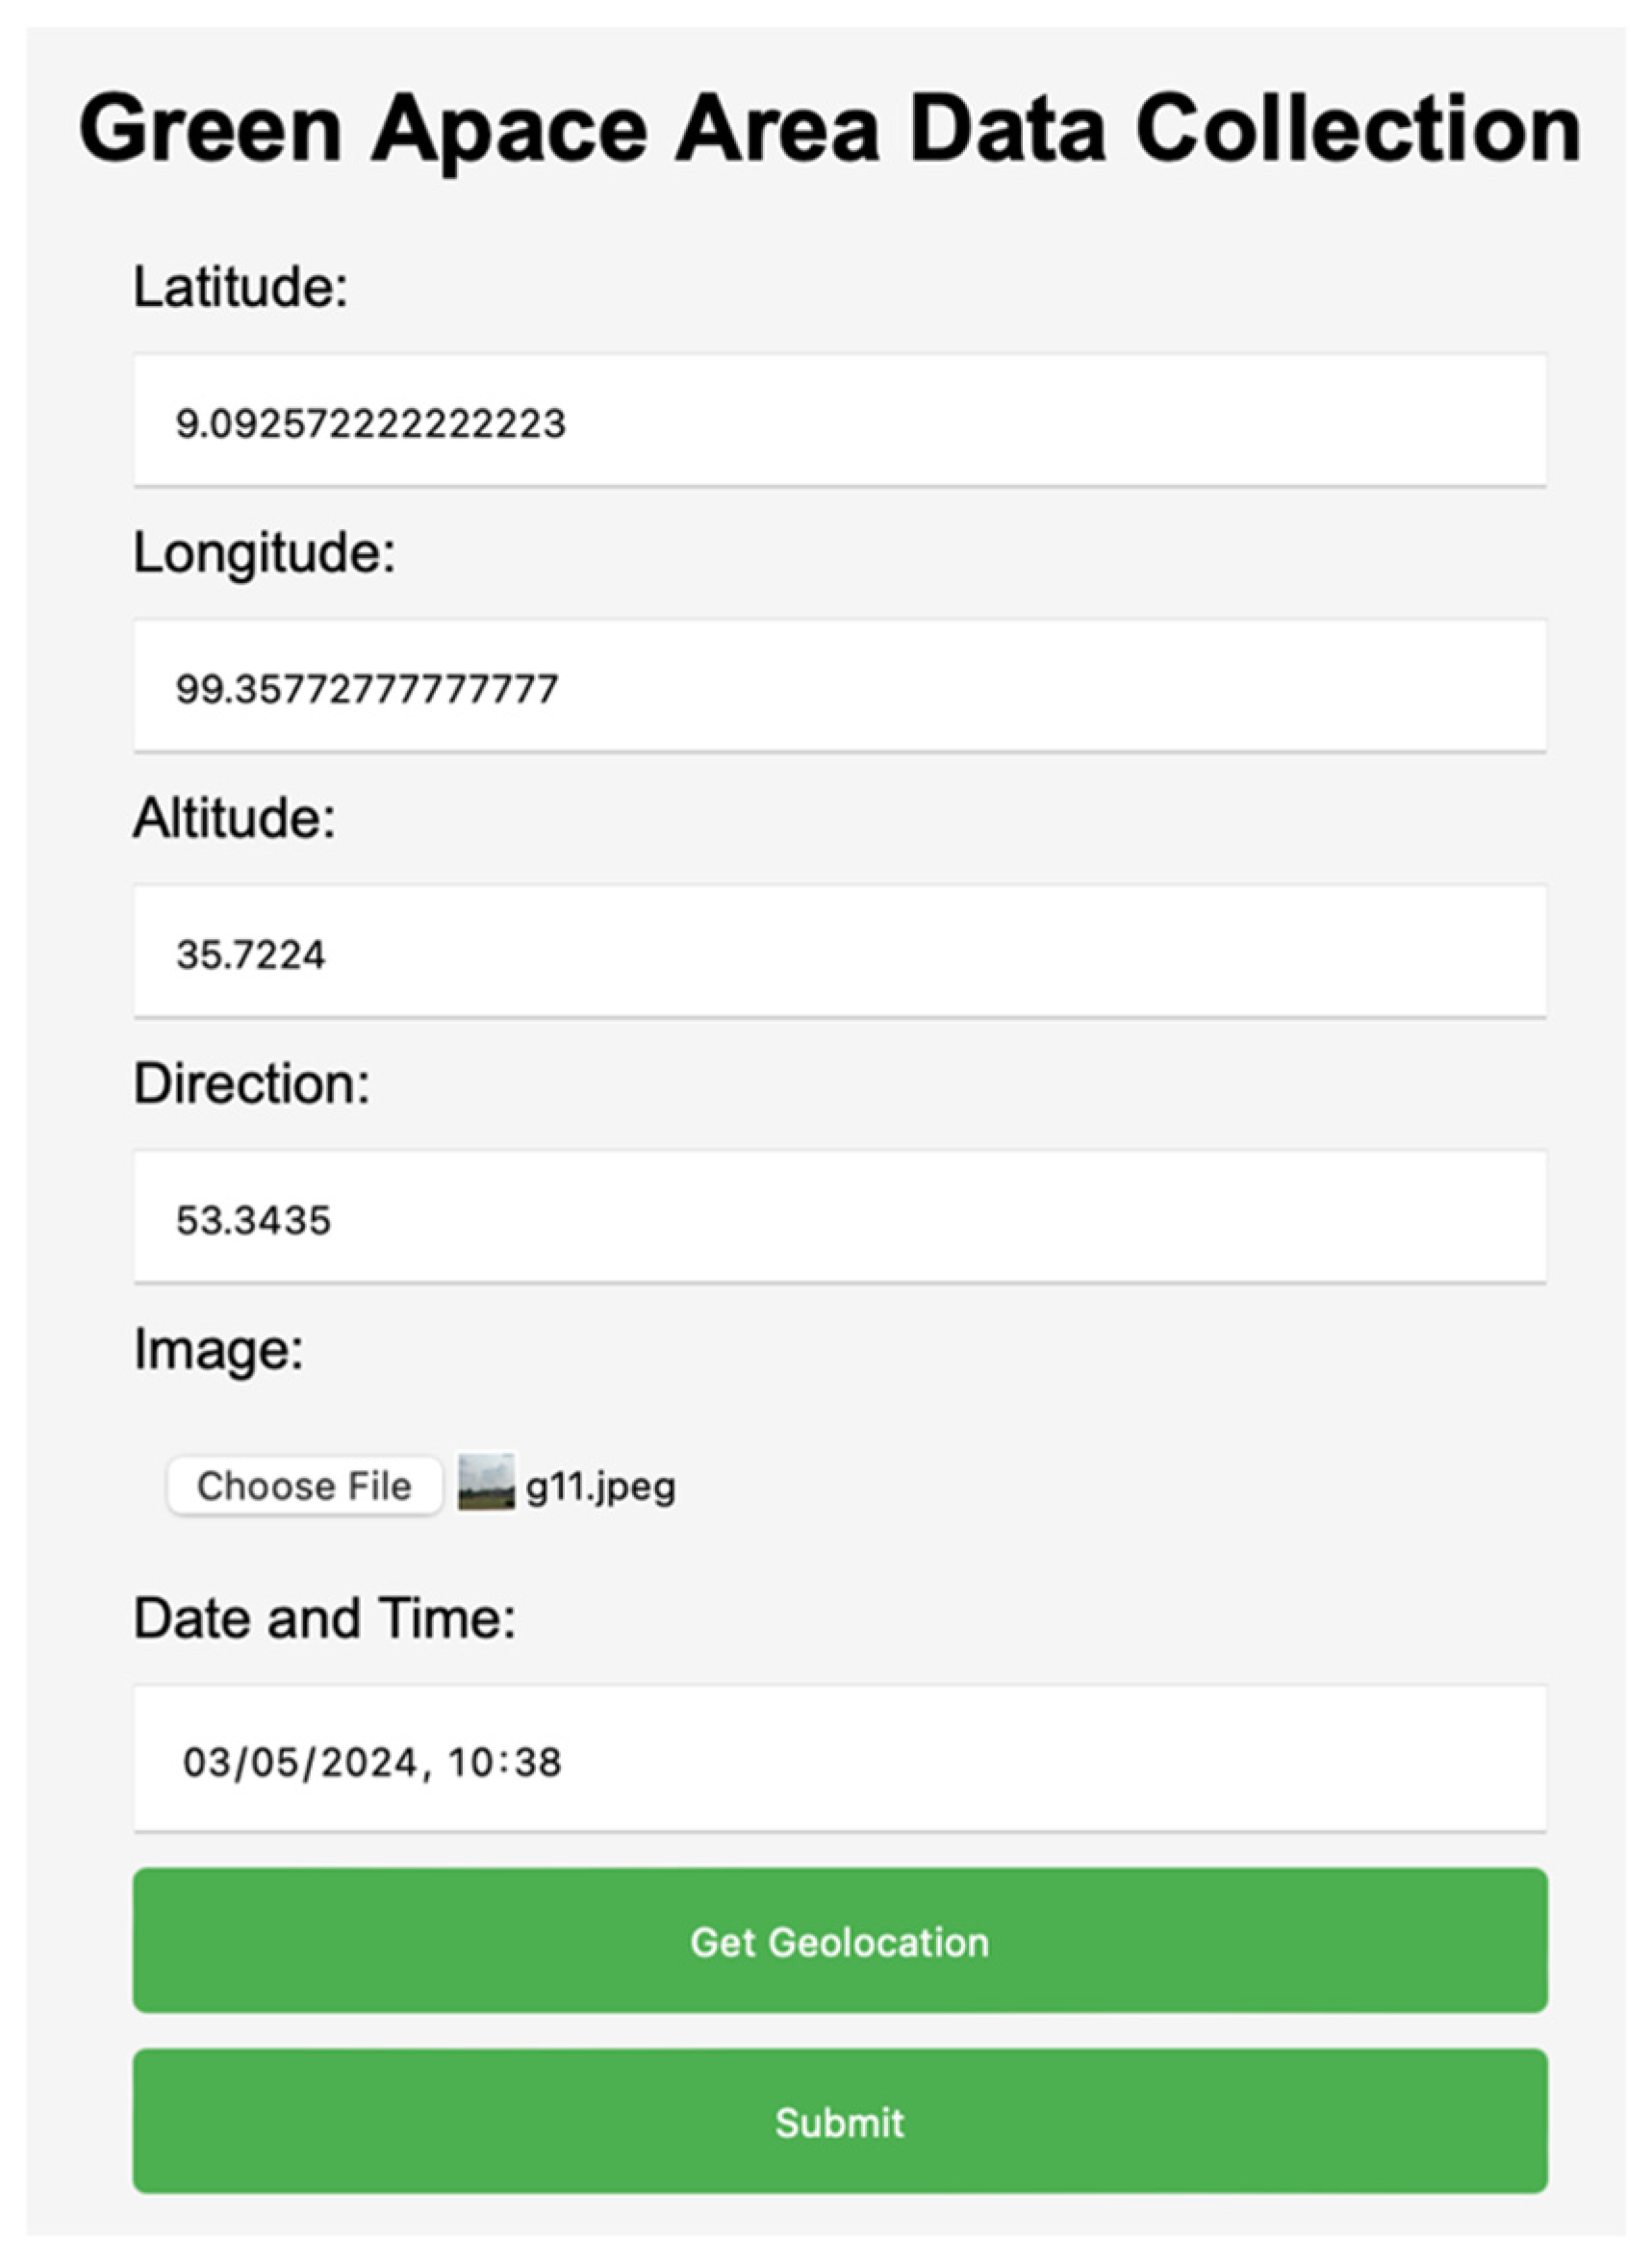Click the Get Geolocation button
1652x2264 pixels.
[840, 1941]
